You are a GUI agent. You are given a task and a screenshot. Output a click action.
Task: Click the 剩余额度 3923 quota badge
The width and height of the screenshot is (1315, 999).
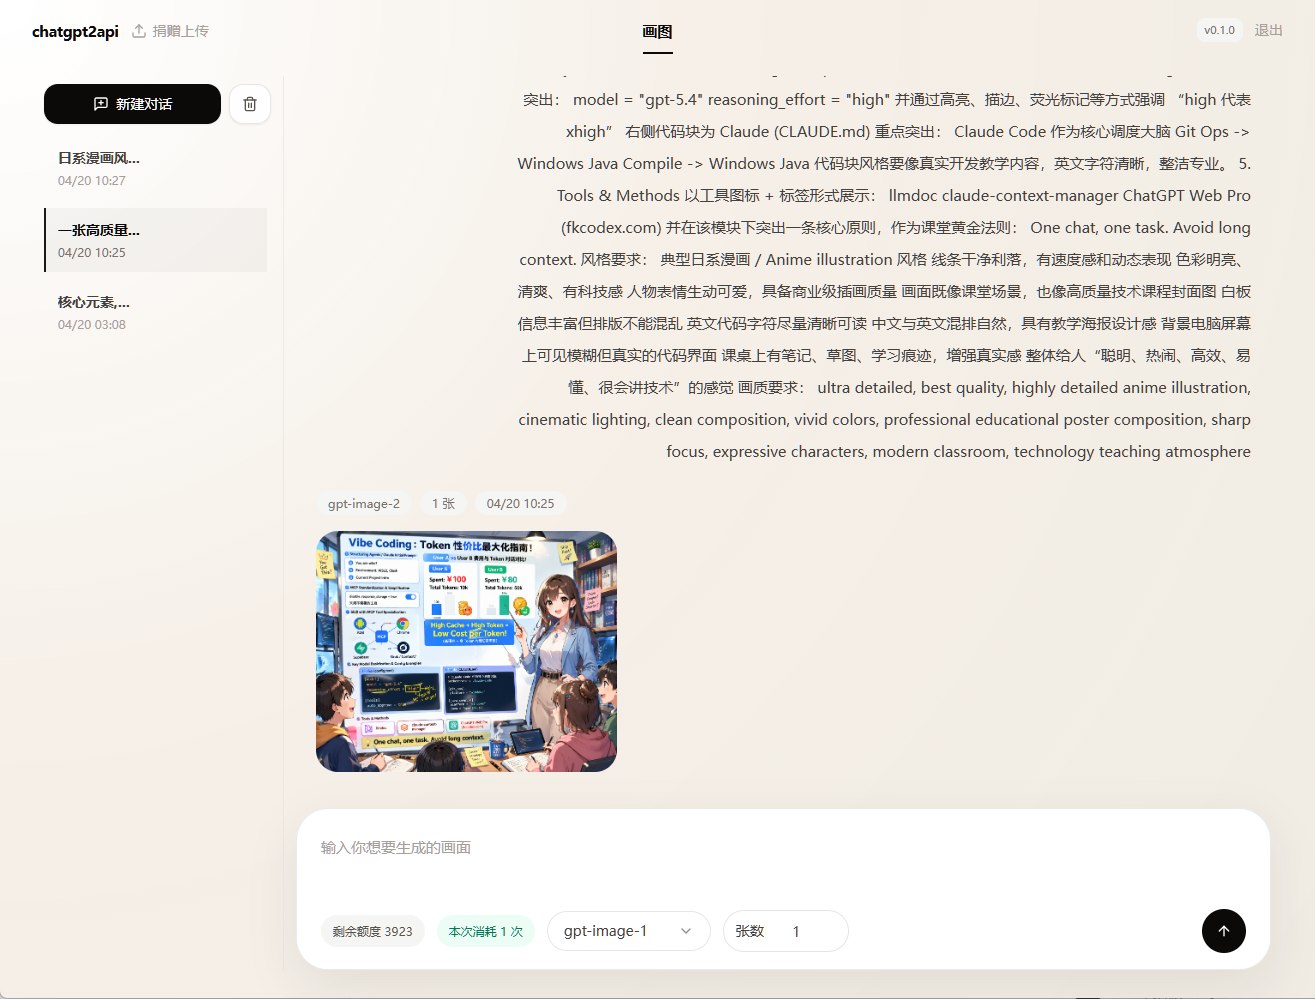pos(372,931)
